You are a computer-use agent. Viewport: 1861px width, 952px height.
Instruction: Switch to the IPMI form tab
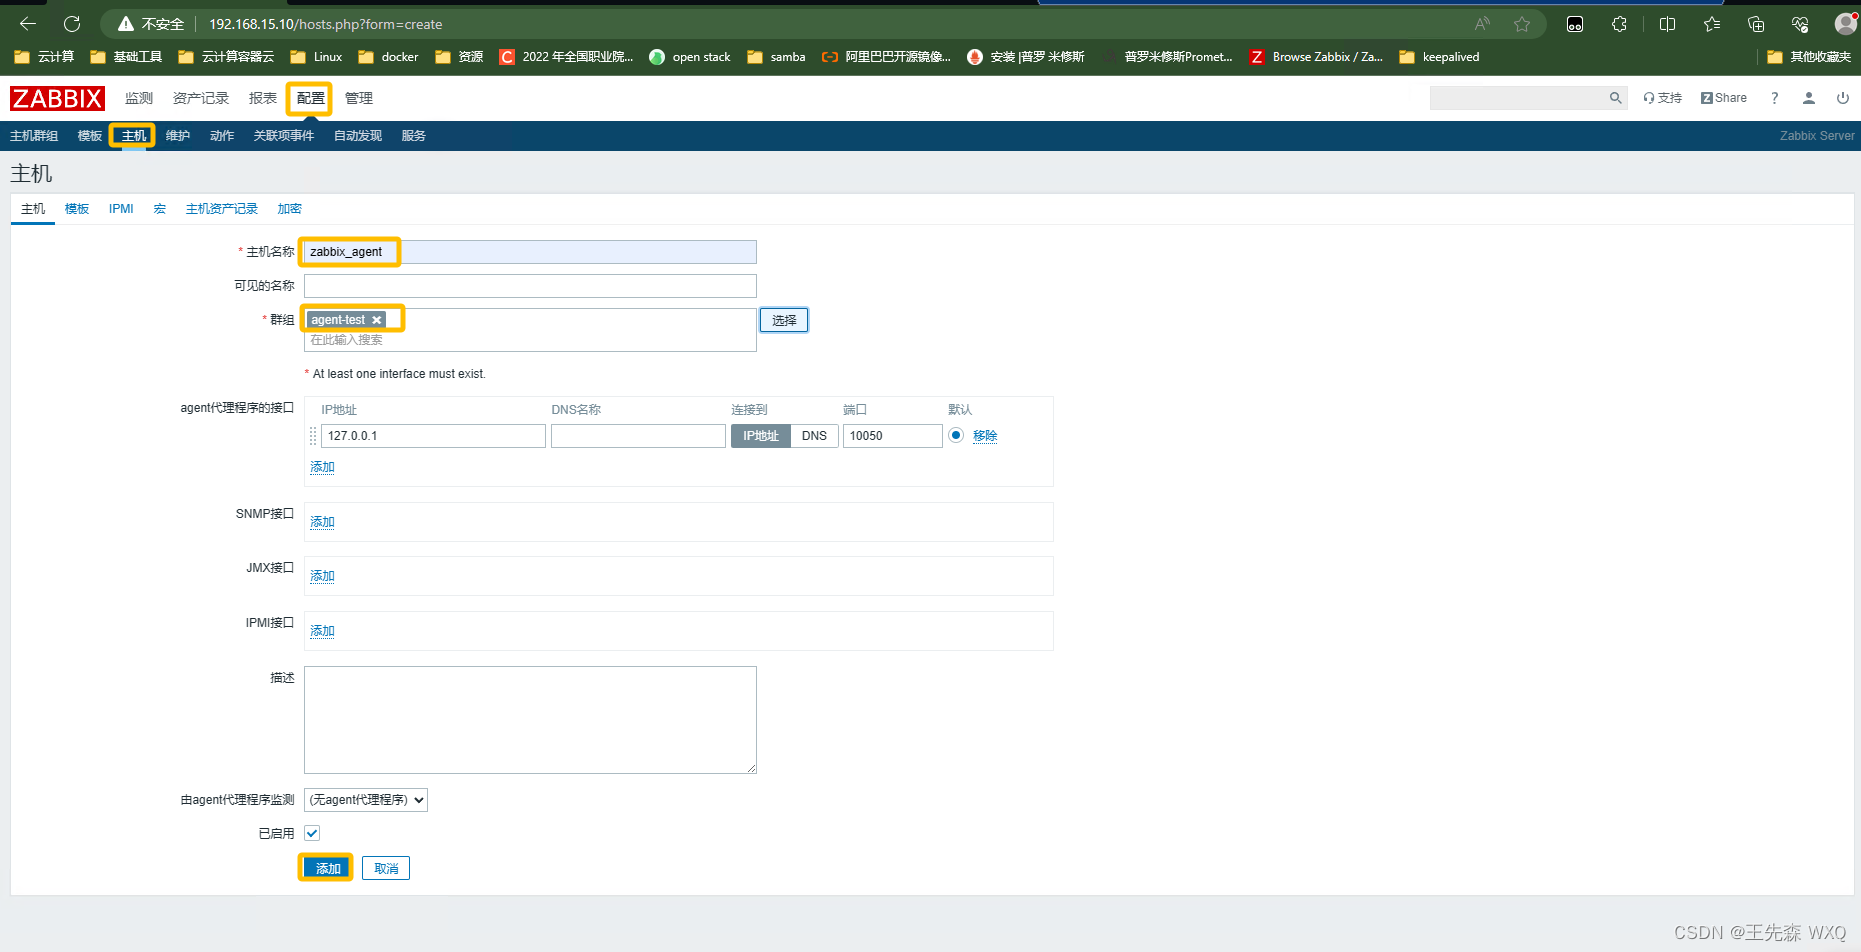click(121, 209)
